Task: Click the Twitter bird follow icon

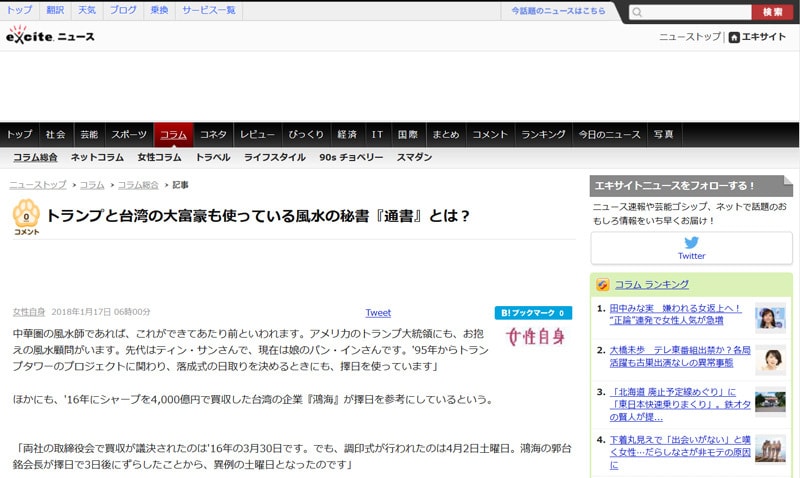Action: point(691,242)
